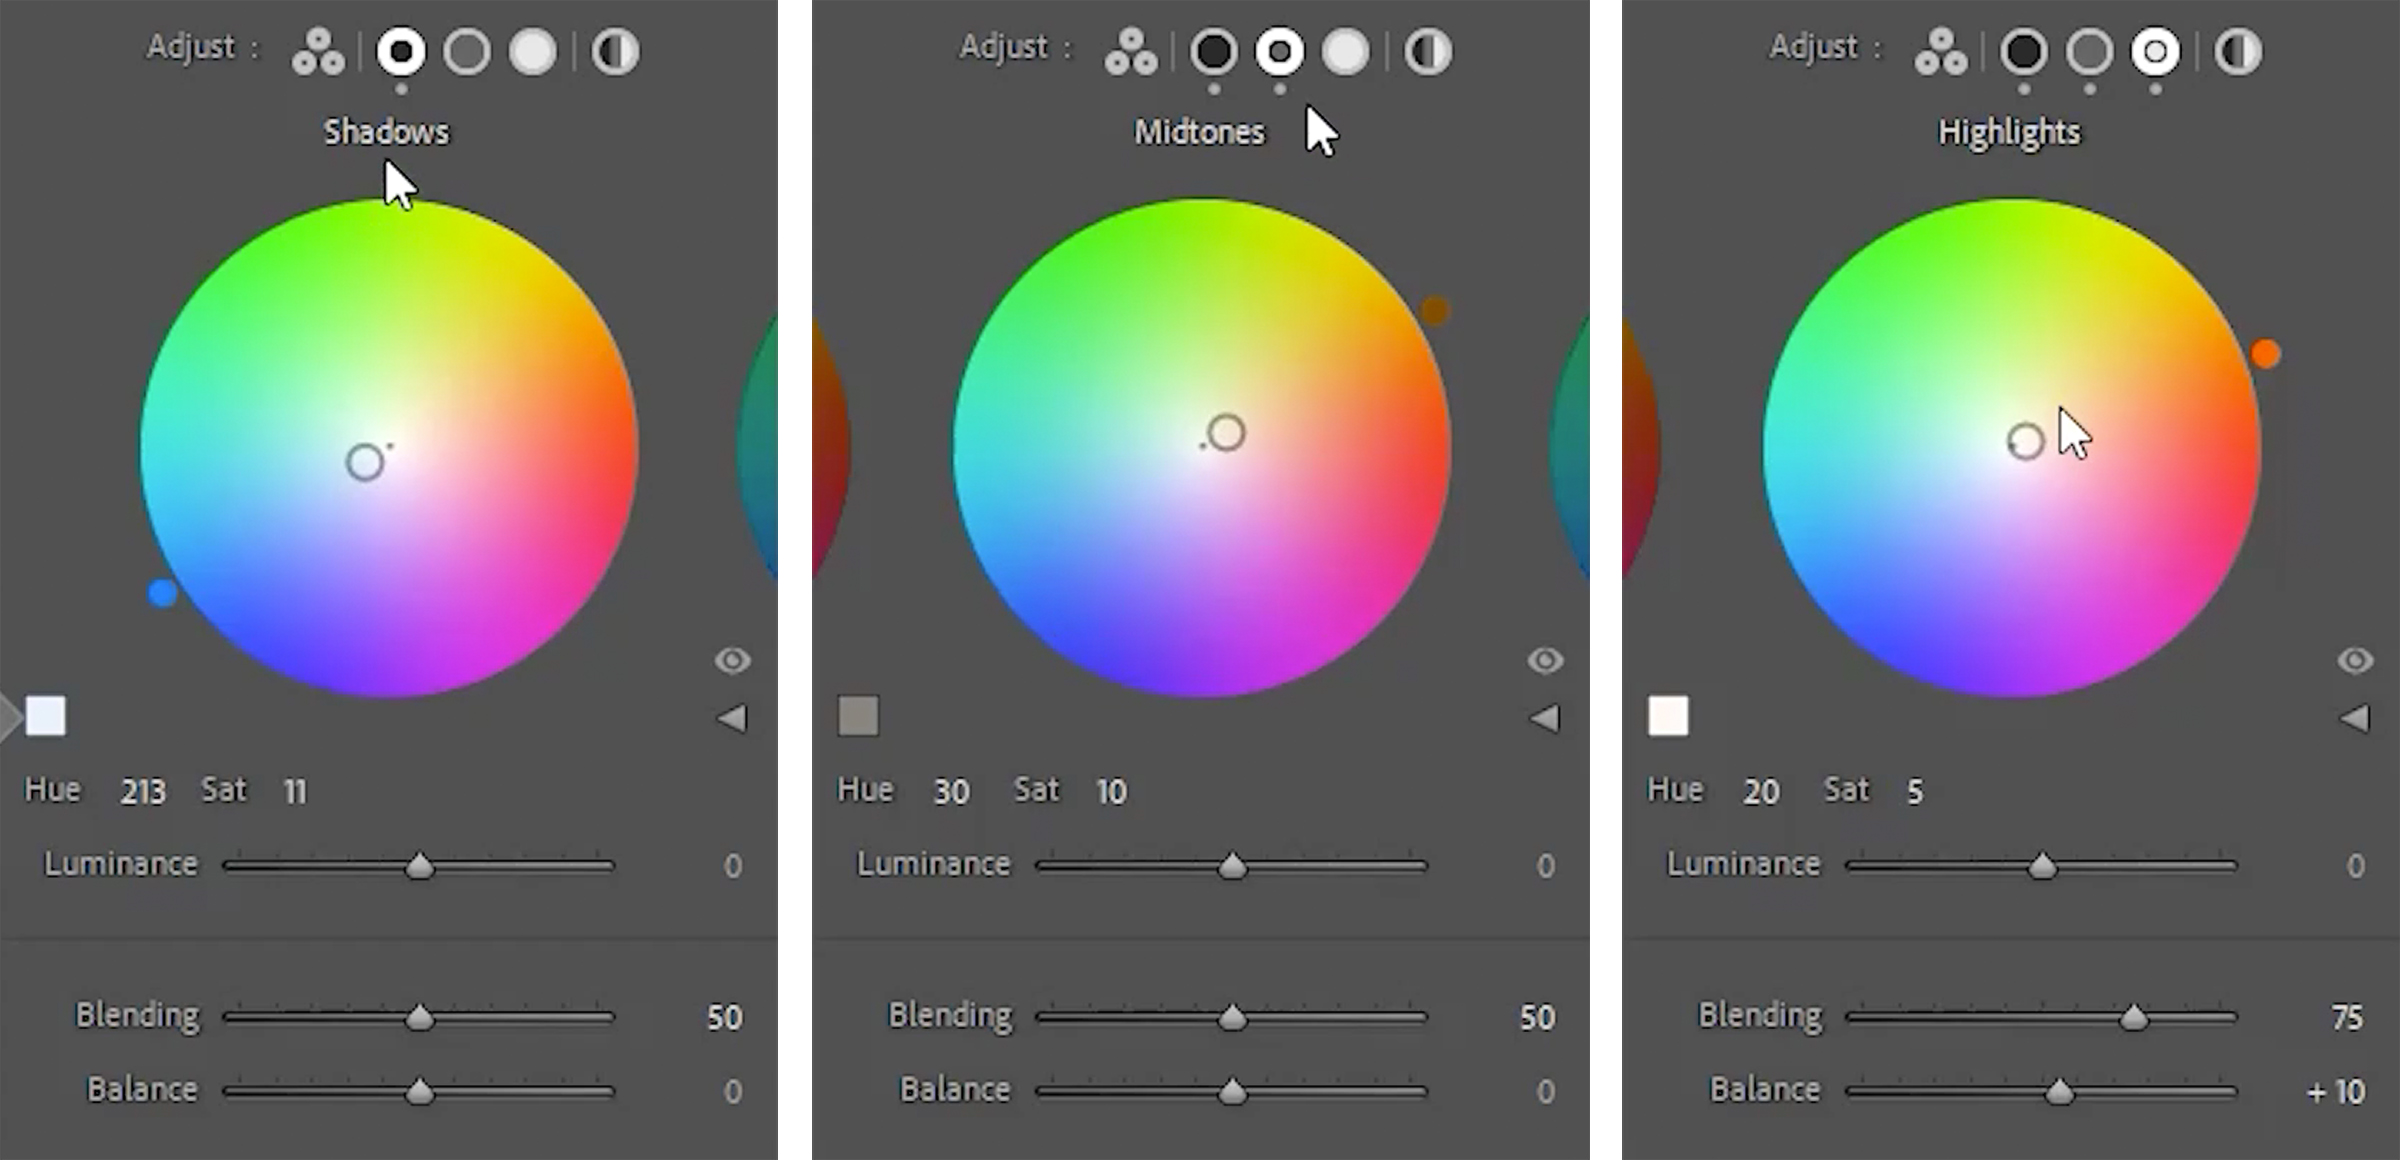This screenshot has width=2400, height=1160.
Task: Collapse the Midtones panel using its disclosure triangle
Action: (1544, 716)
